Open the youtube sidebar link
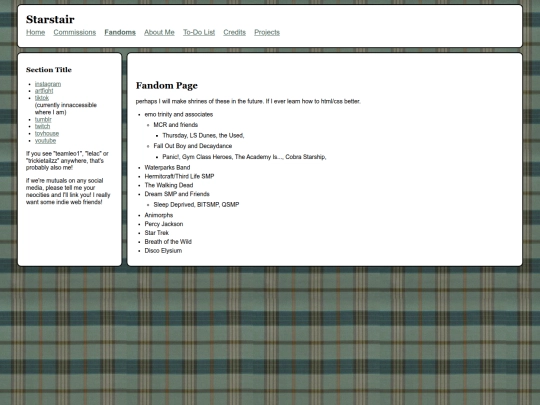The height and width of the screenshot is (405, 540). 45,141
